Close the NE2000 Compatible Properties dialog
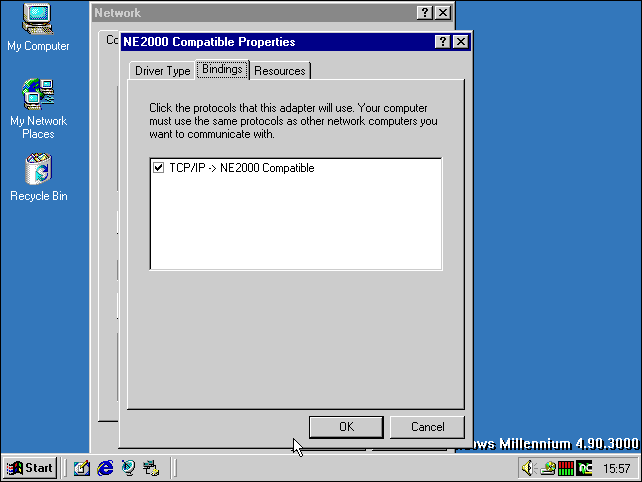This screenshot has height=482, width=642. (461, 42)
